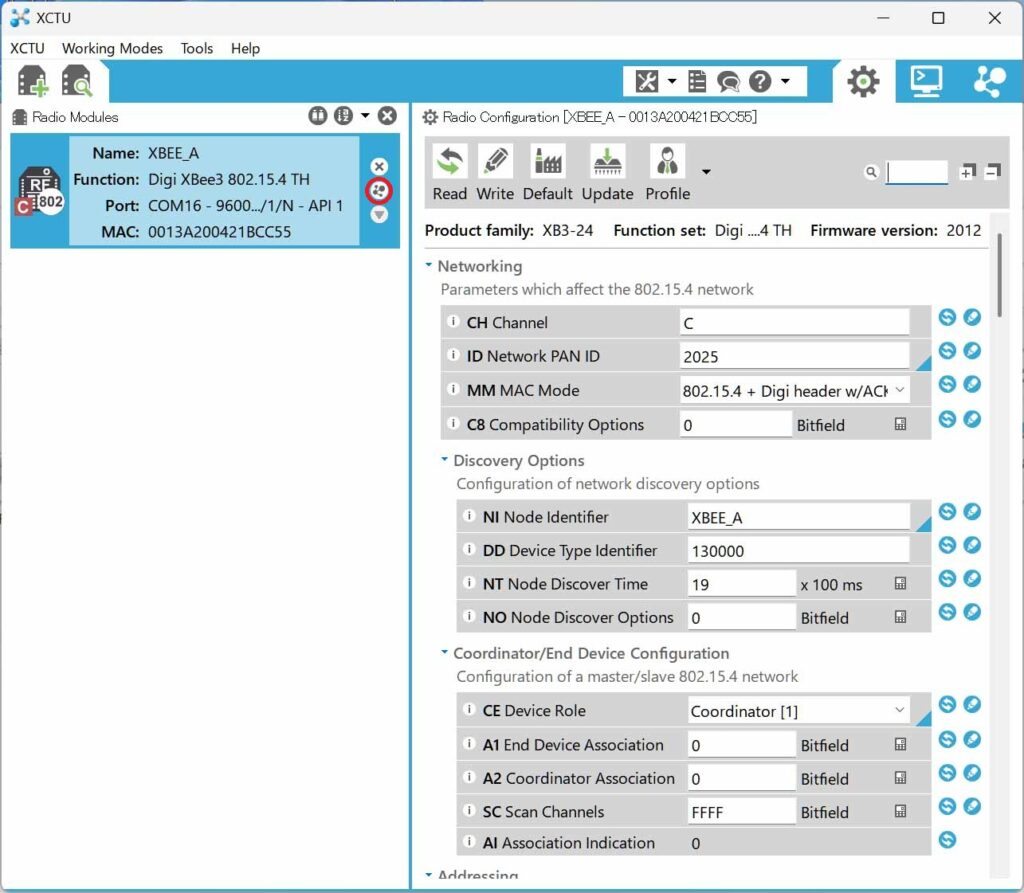Write the DD Device Type Identifier parameter

click(x=972, y=545)
